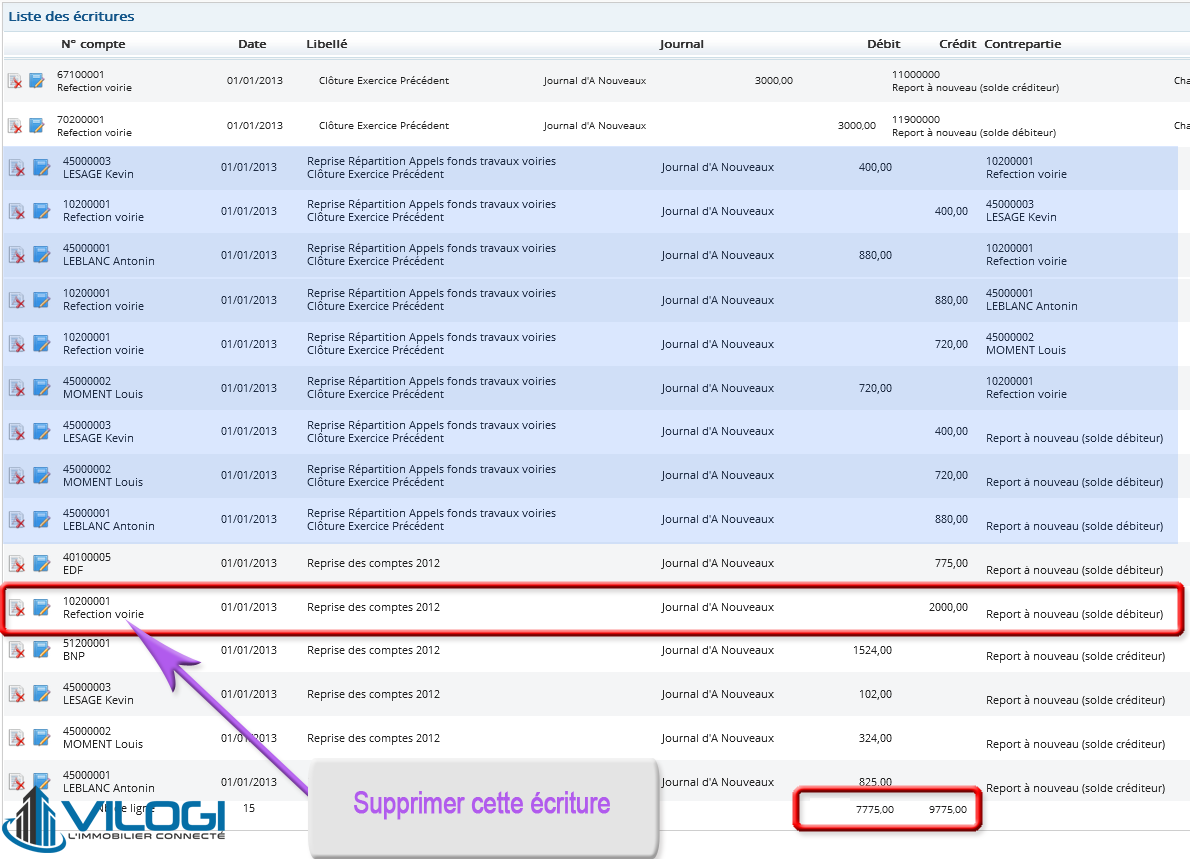Click contrepartie 11000000 Report à nouveau

pyautogui.click(x=975, y=81)
